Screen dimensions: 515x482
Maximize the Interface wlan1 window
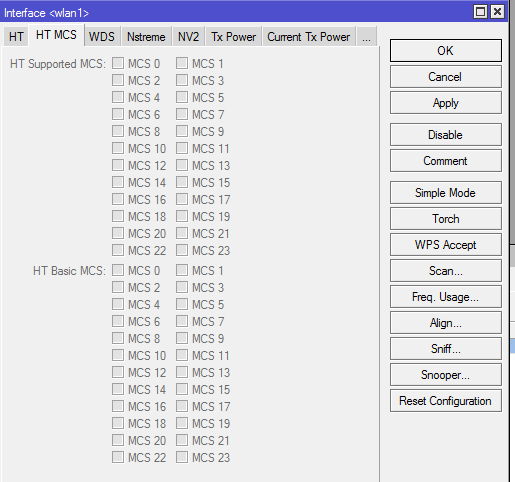tap(480, 12)
